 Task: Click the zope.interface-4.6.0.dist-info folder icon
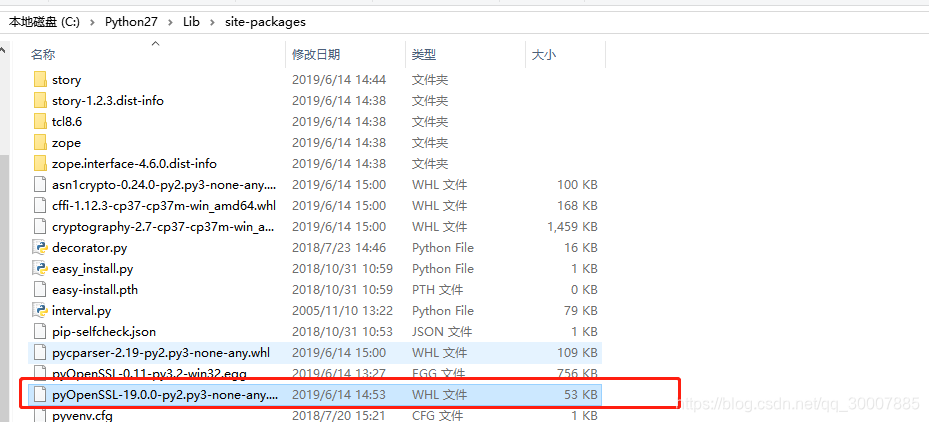40,164
